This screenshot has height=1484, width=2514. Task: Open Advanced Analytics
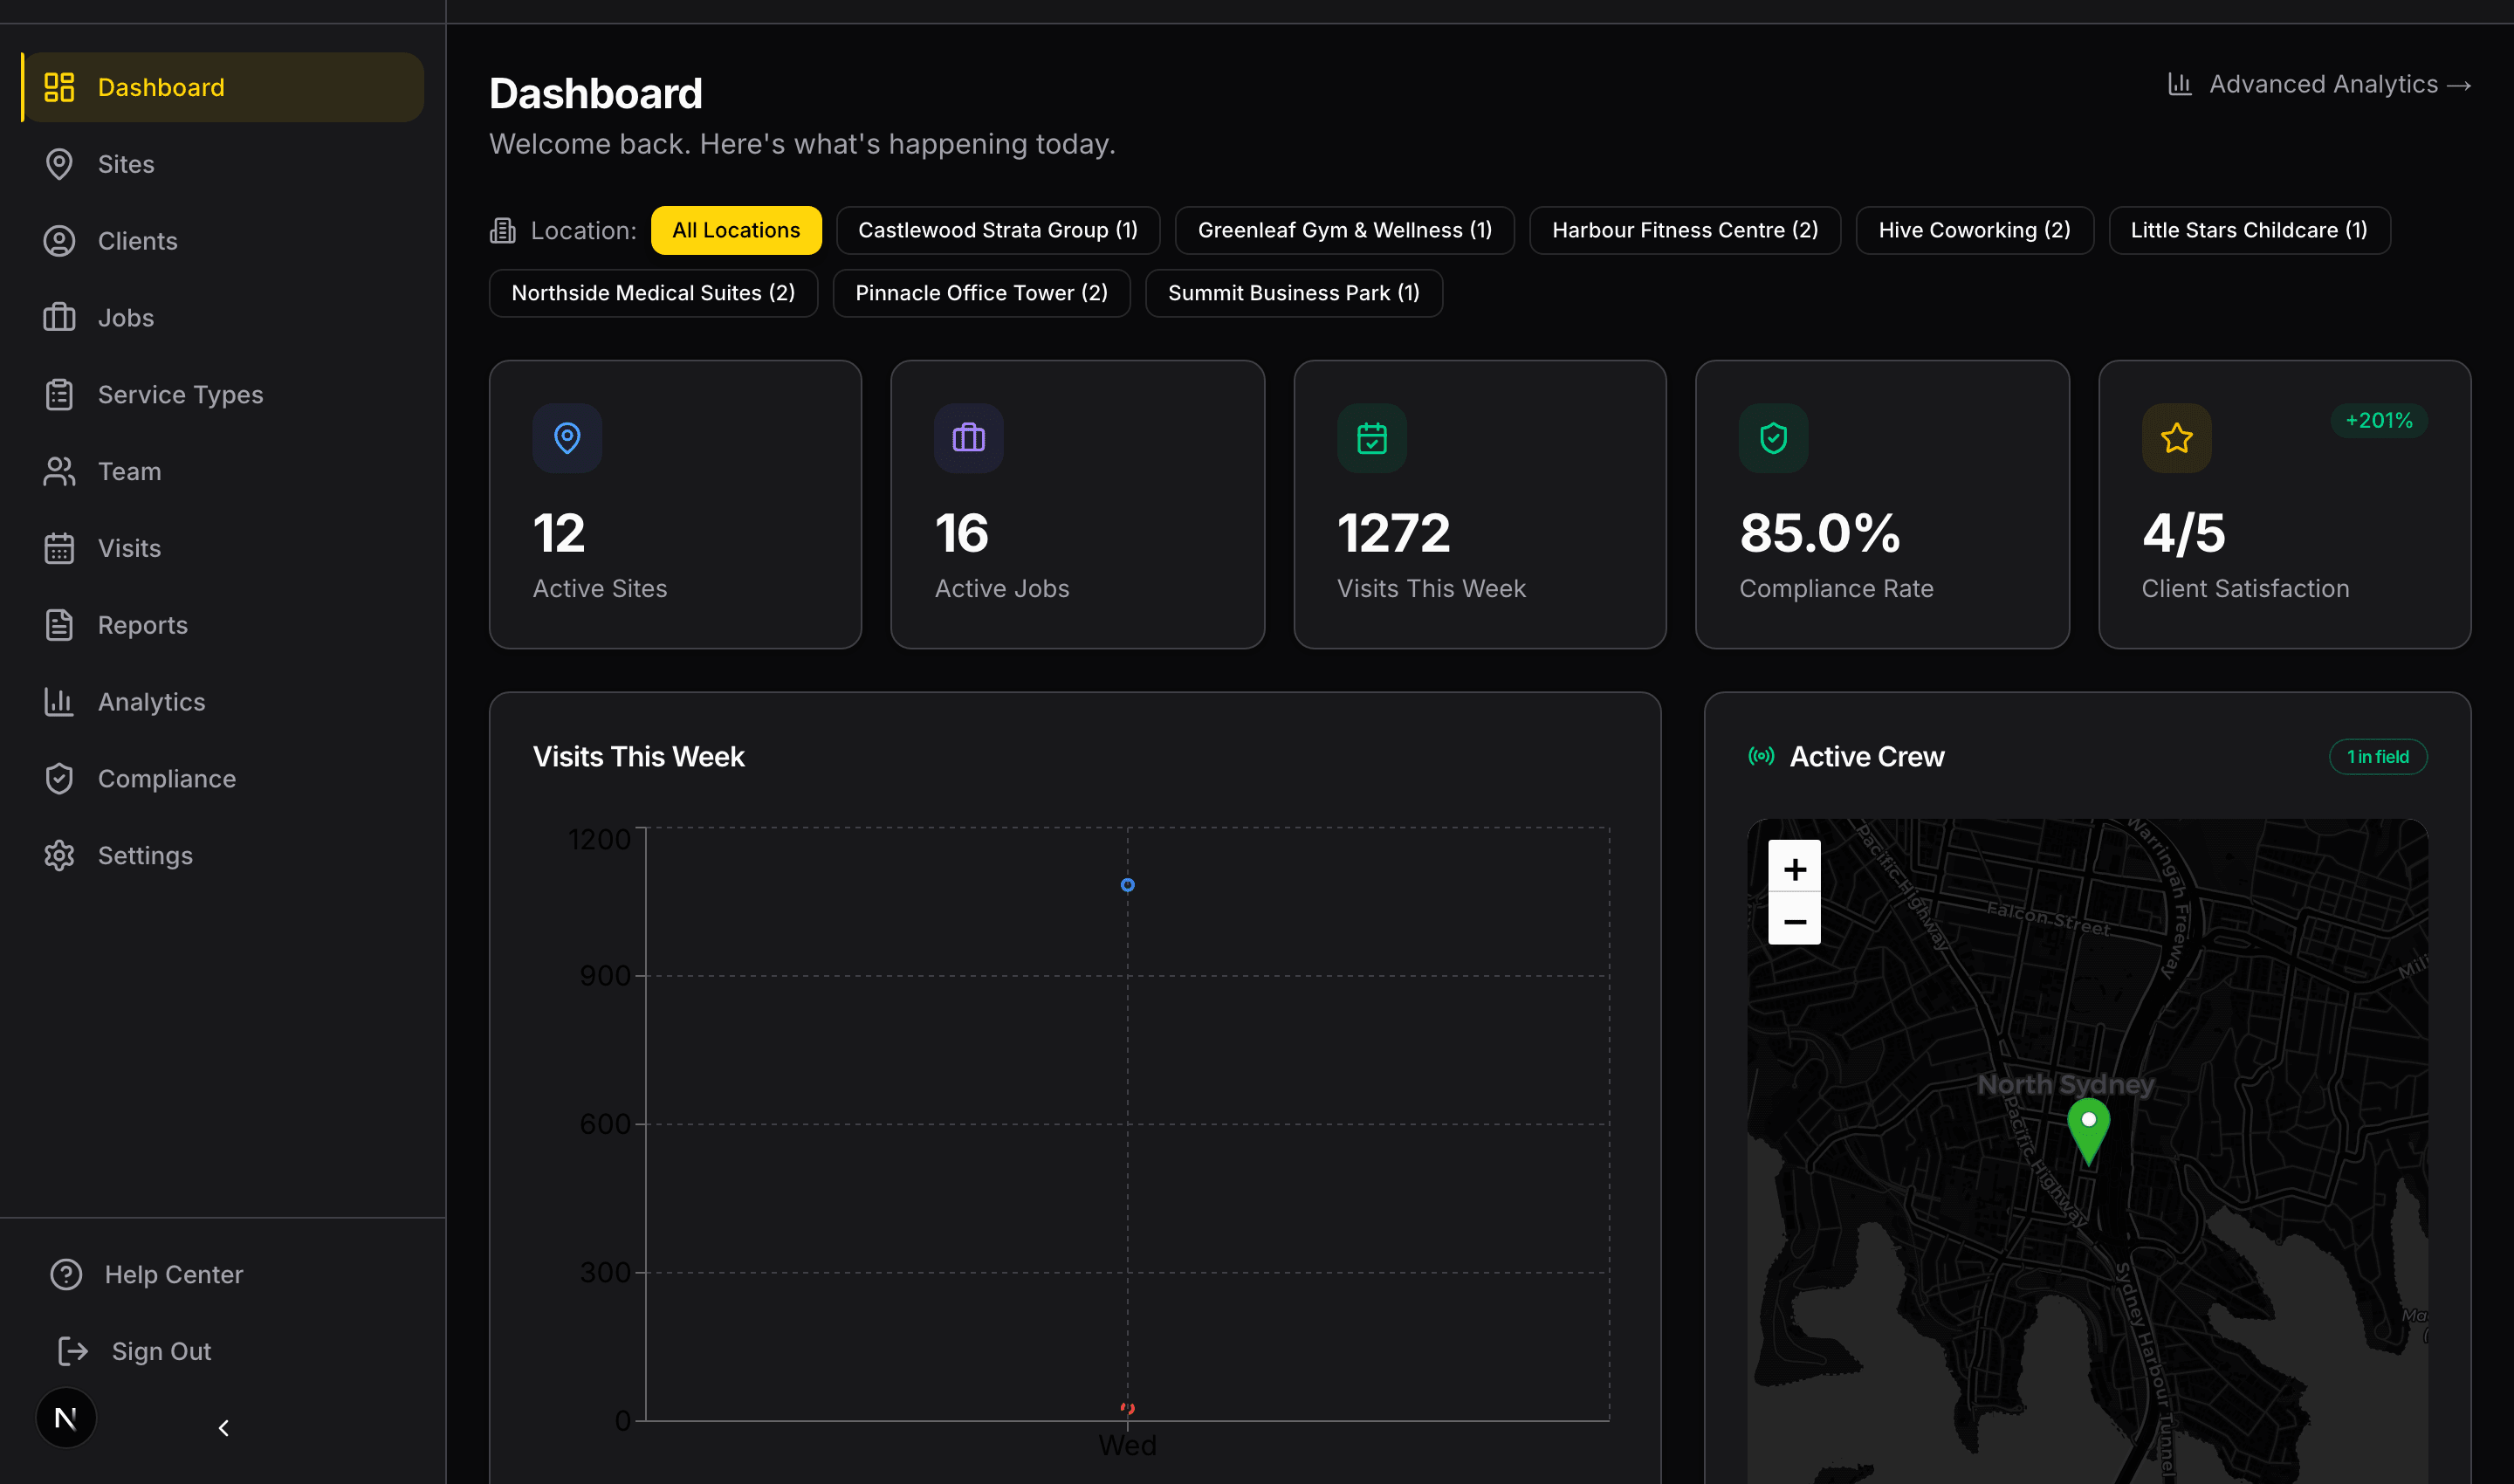(x=2322, y=84)
